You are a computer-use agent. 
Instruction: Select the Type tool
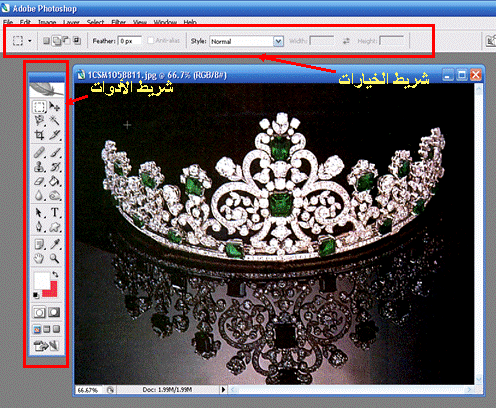pyautogui.click(x=54, y=213)
